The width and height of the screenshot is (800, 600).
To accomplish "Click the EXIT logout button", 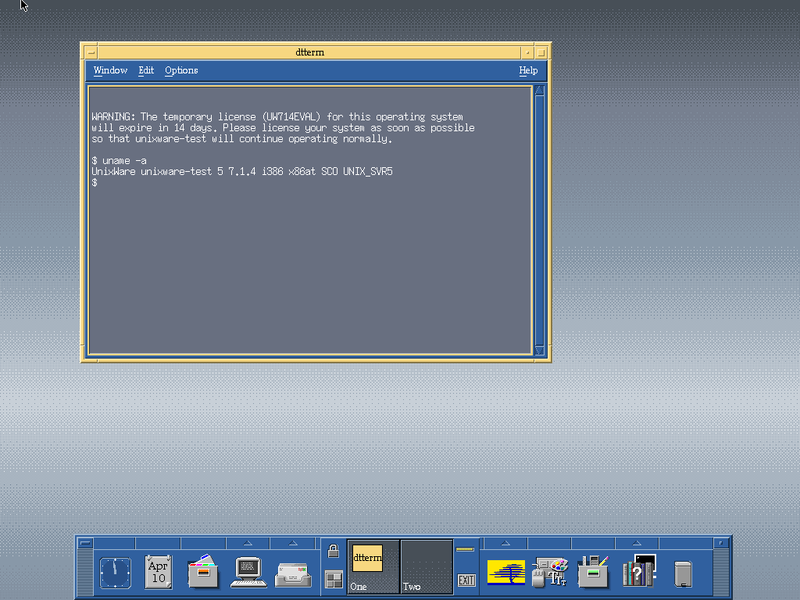I will (x=466, y=580).
